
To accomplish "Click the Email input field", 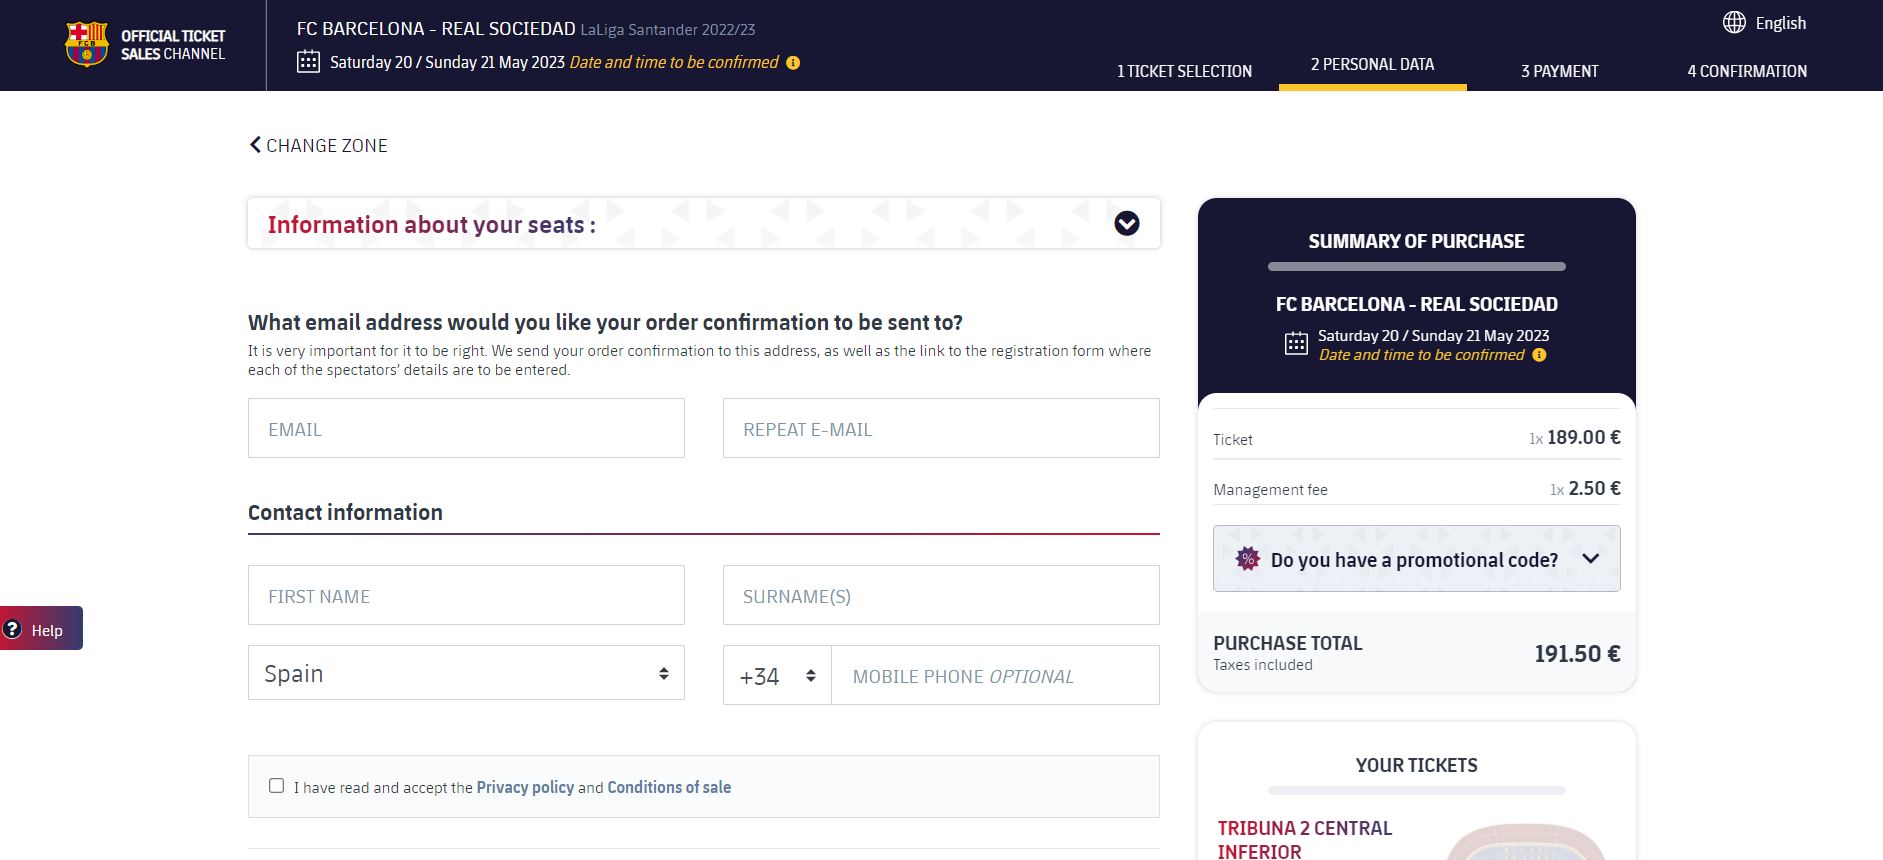I will point(466,429).
